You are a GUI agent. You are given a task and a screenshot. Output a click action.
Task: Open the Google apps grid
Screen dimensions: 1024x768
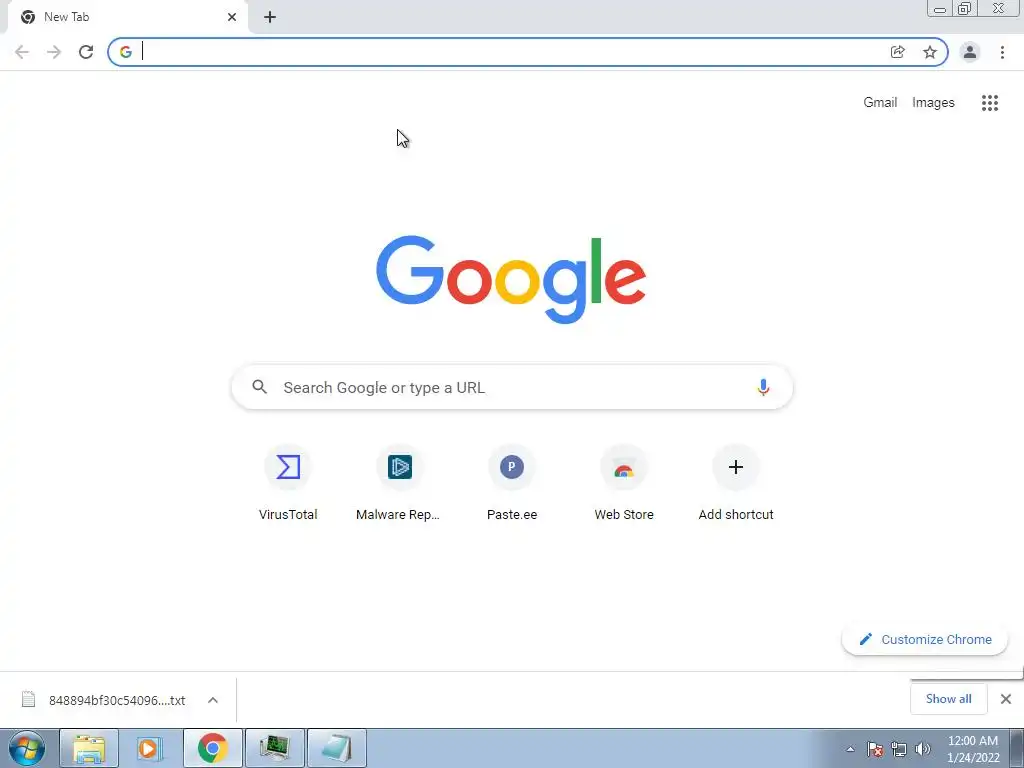990,103
